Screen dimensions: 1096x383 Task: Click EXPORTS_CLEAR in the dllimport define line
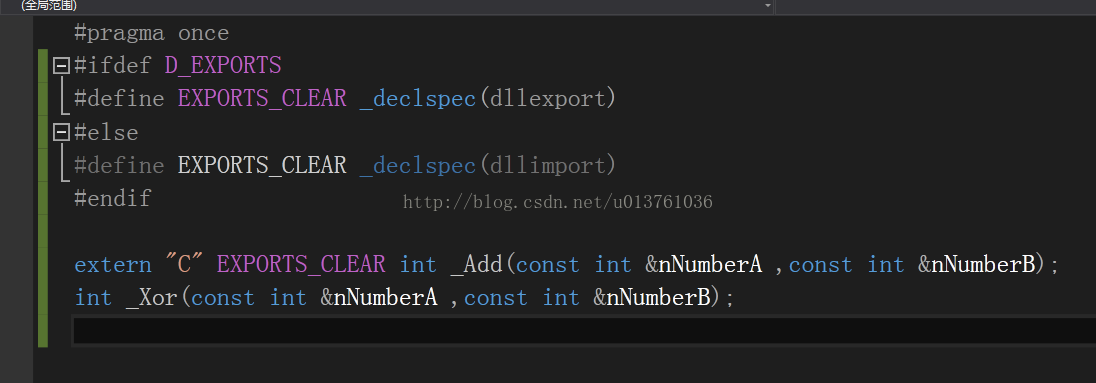coord(262,166)
